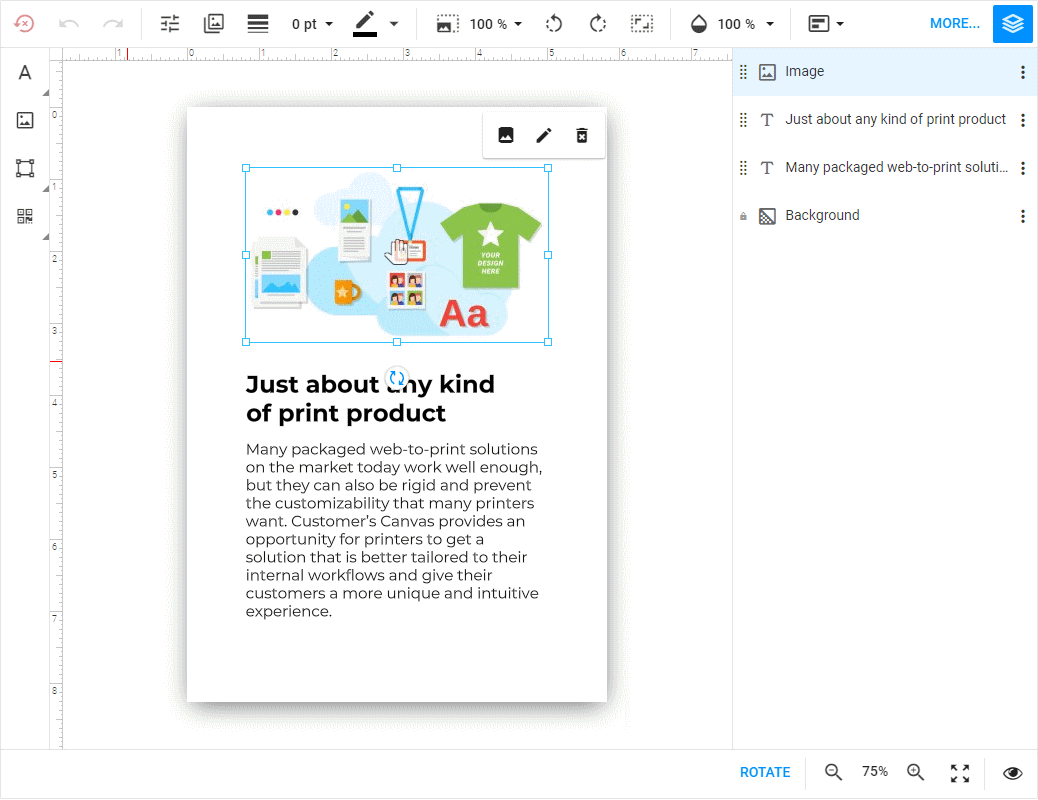
Task: Open options menu for 'Many packaged' layer
Action: [x=1023, y=168]
